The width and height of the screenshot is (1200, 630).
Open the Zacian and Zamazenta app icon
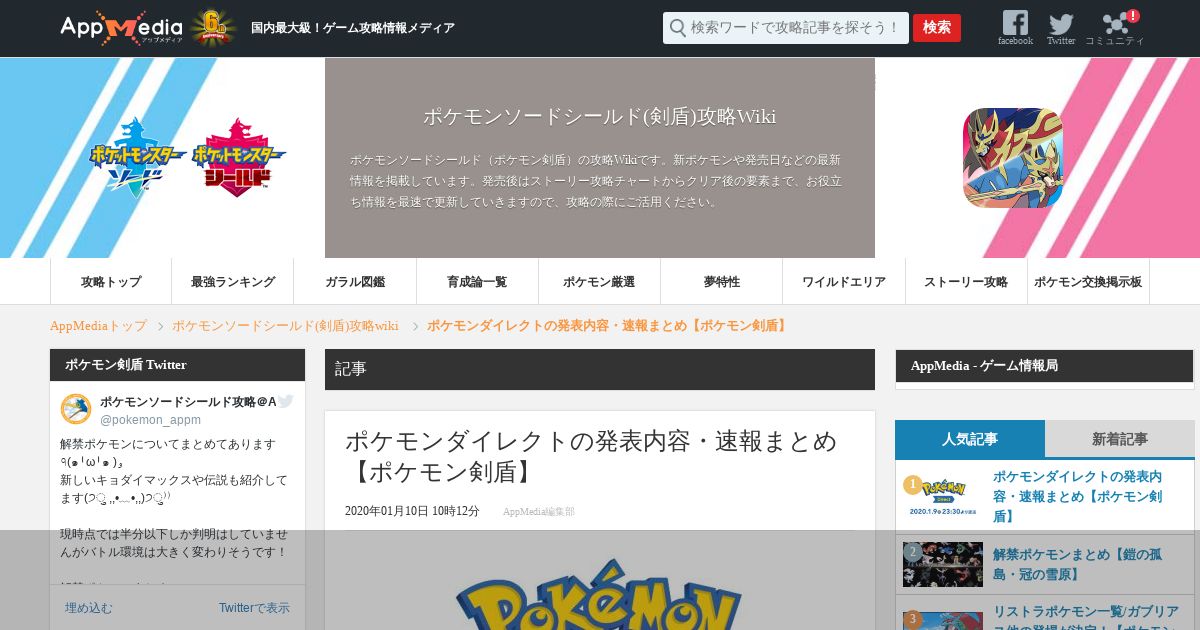pos(1013,158)
